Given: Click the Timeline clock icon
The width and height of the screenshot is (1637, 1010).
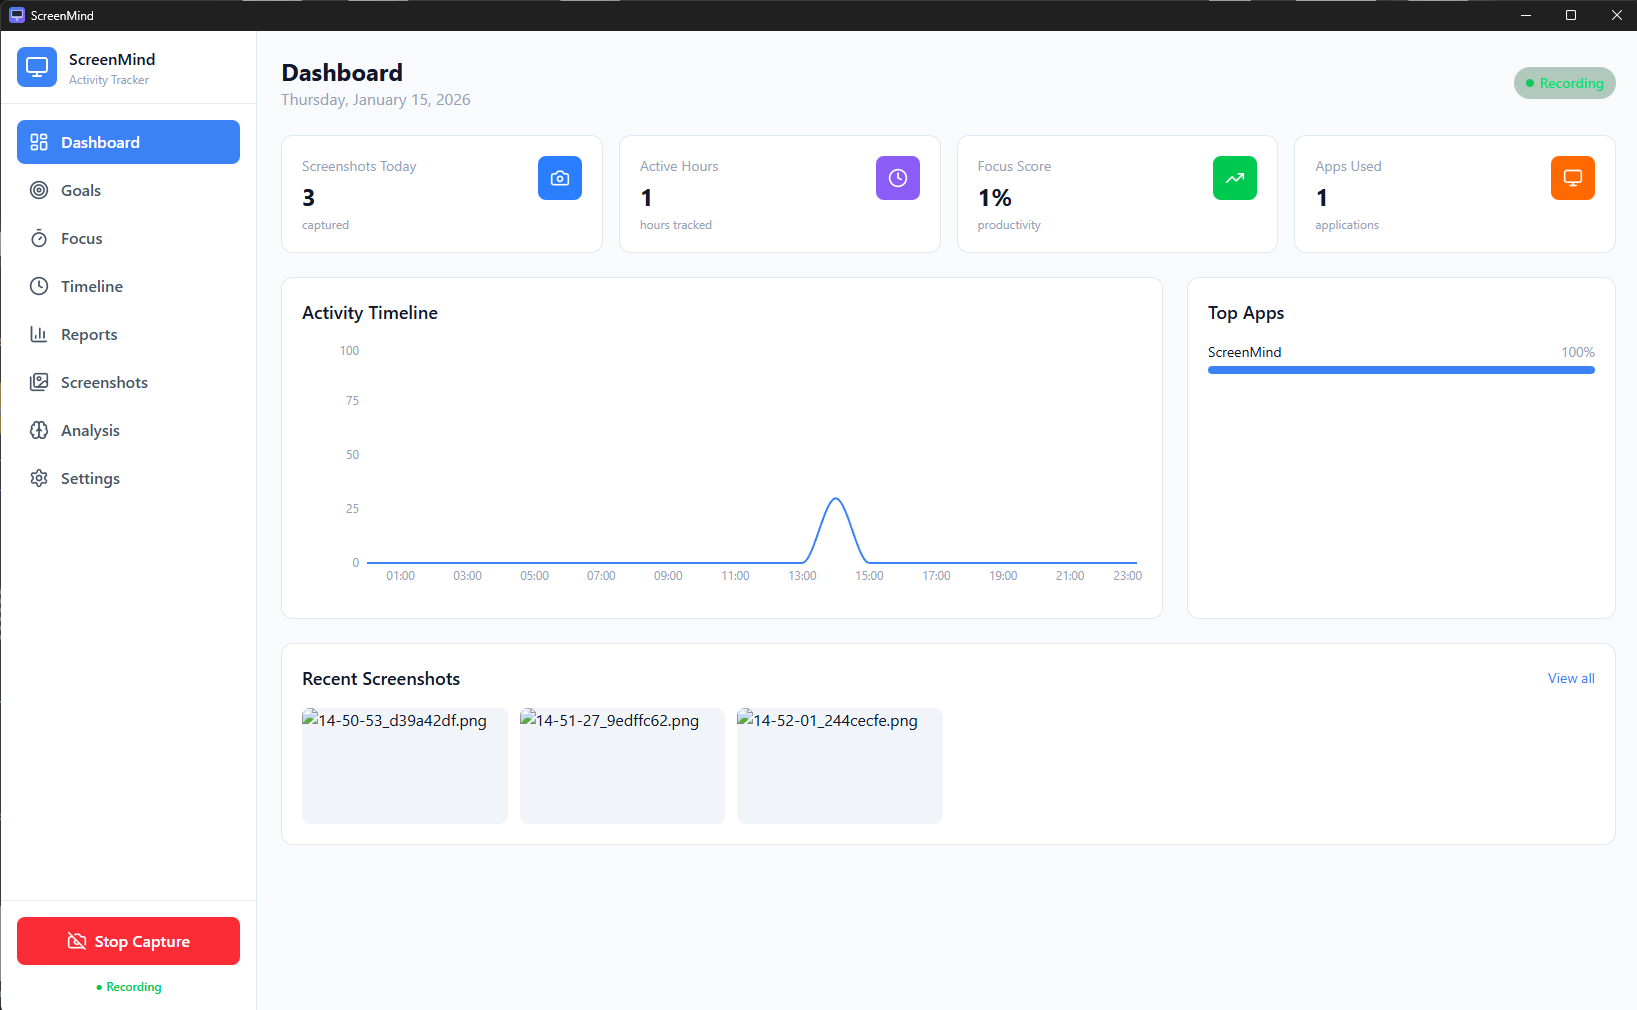Looking at the screenshot, I should [x=38, y=286].
